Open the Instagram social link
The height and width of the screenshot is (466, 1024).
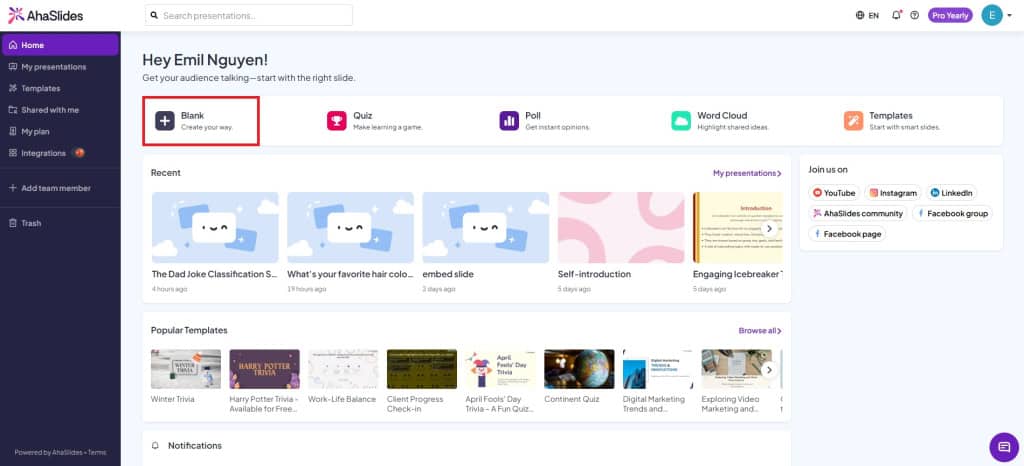tap(893, 193)
